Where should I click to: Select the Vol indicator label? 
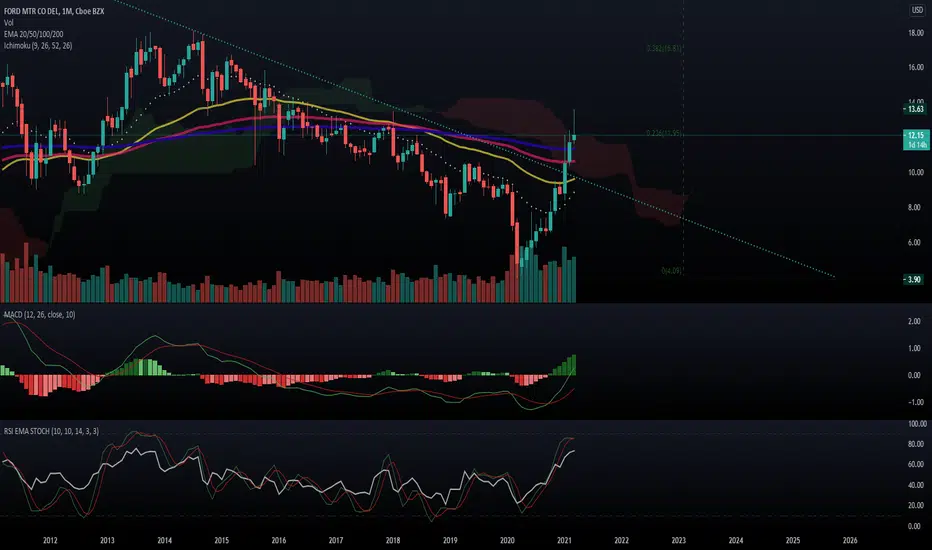tap(8, 23)
